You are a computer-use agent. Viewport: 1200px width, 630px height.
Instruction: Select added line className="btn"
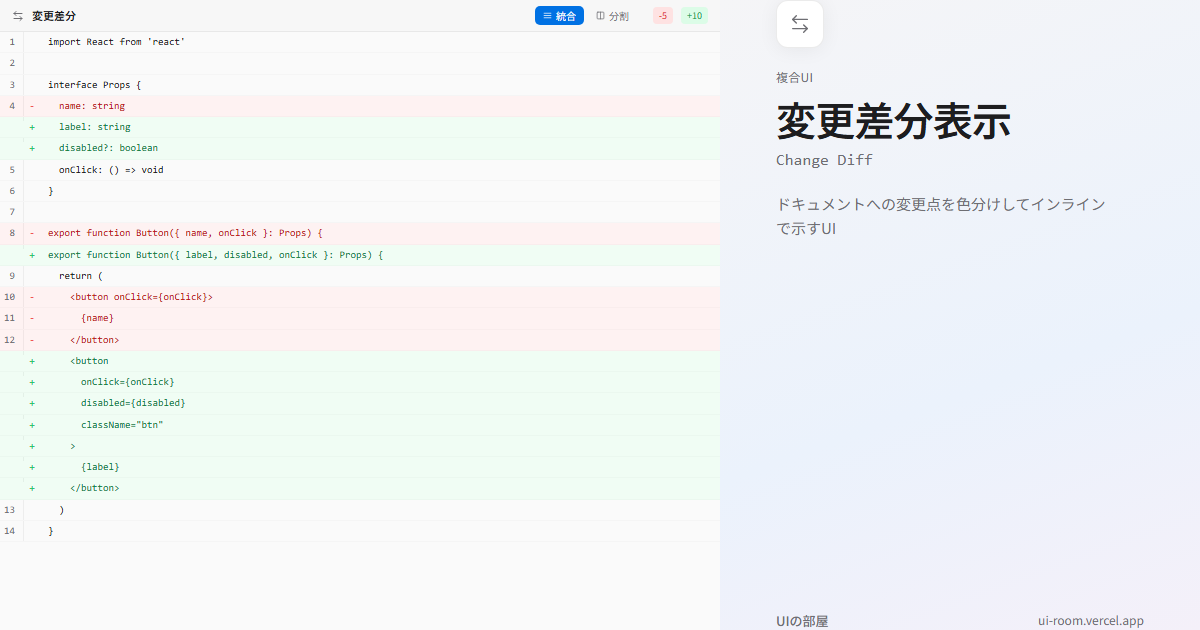pos(360,425)
